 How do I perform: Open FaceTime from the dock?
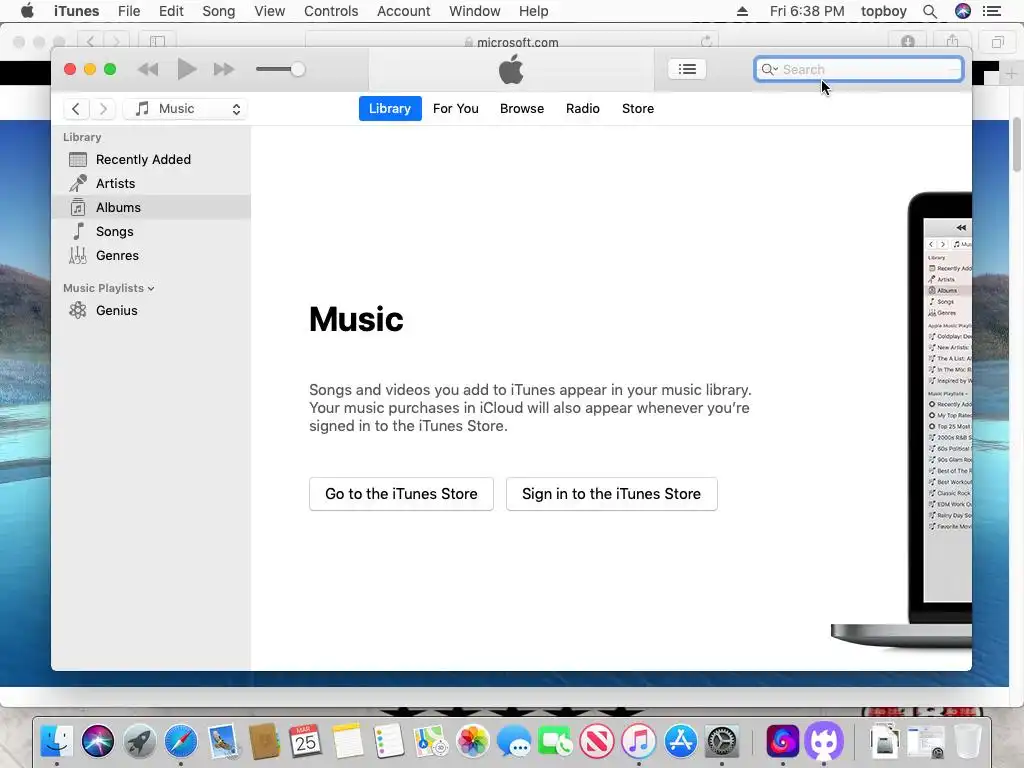point(556,741)
